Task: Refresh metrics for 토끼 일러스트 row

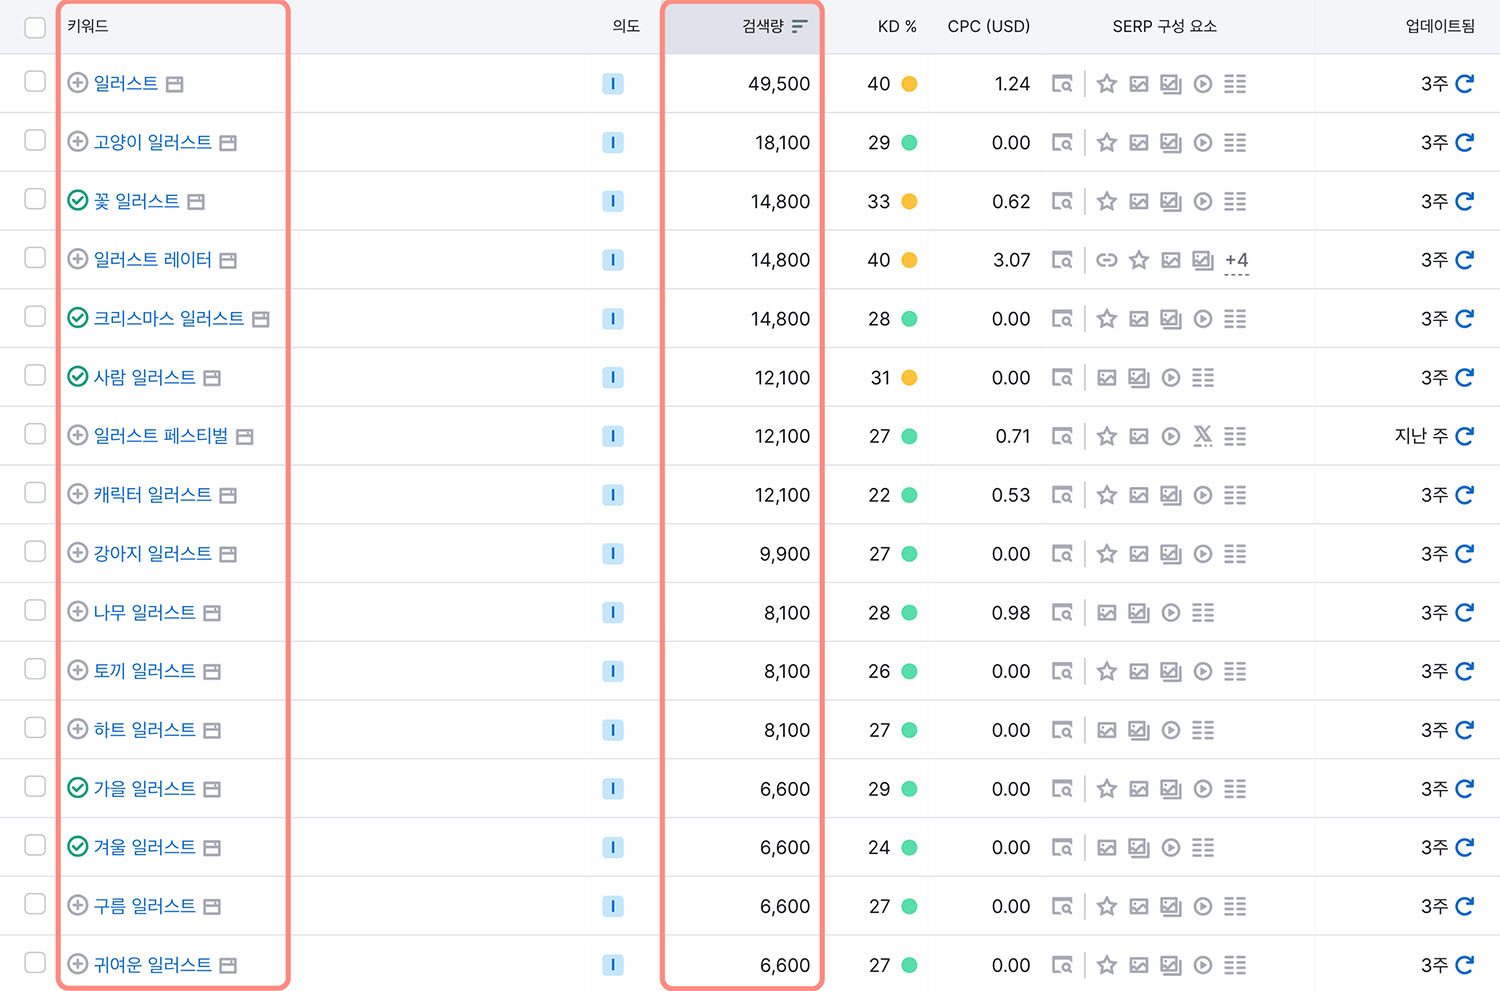Action: click(x=1465, y=671)
